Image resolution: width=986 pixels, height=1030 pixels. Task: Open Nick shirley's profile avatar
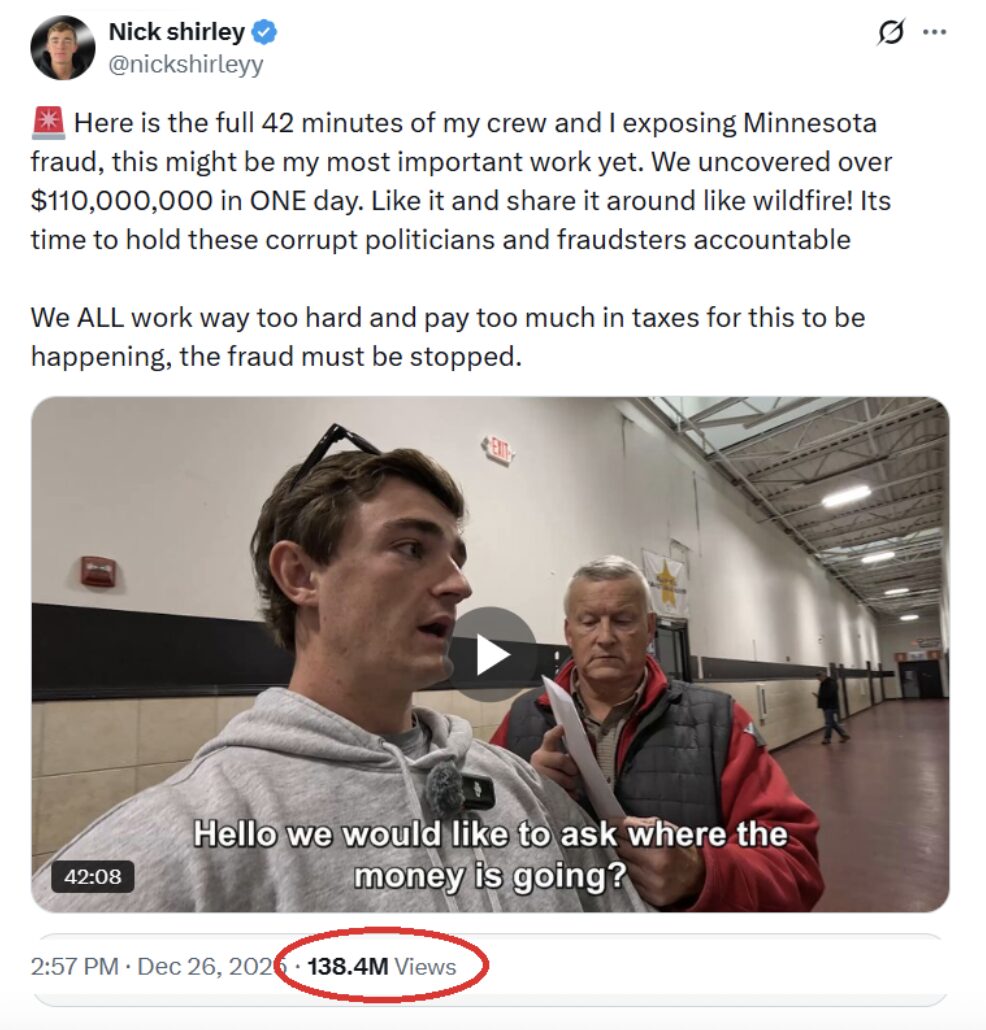63,48
